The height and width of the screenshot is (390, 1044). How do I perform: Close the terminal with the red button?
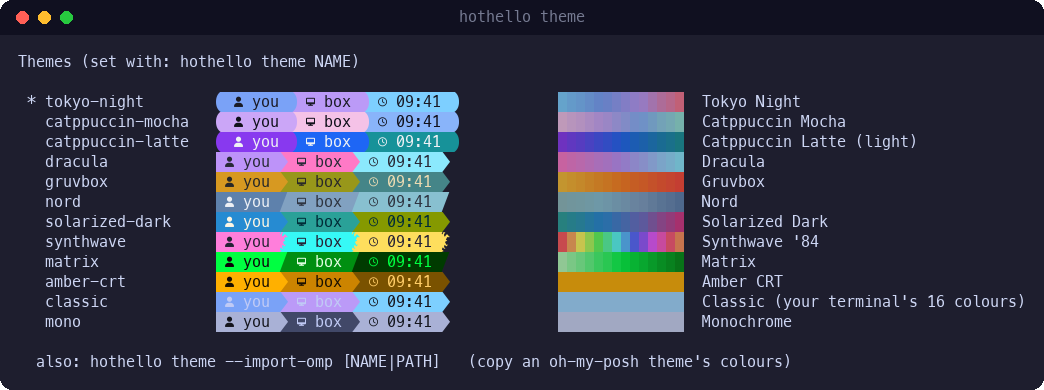tap(23, 17)
